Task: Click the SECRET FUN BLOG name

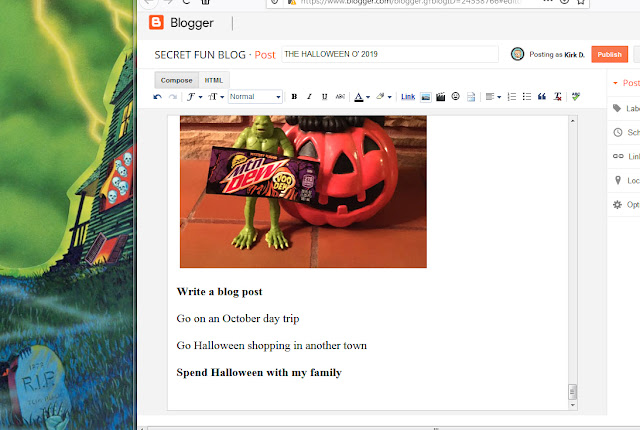Action: coord(200,55)
